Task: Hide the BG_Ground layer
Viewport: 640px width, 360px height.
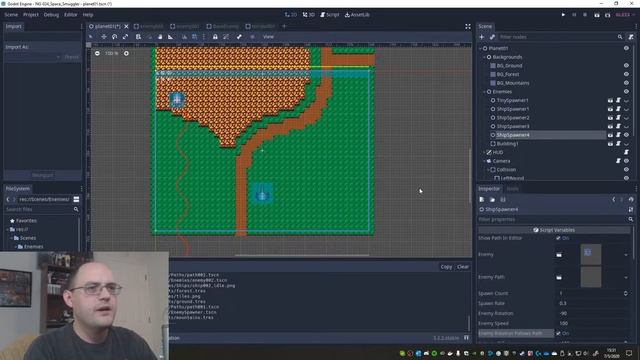Action: pos(626,66)
